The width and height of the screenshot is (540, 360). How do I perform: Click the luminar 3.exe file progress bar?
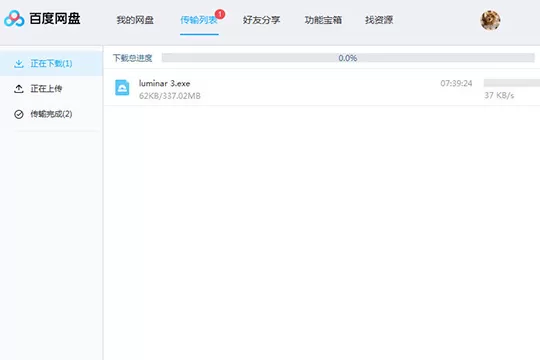512,83
